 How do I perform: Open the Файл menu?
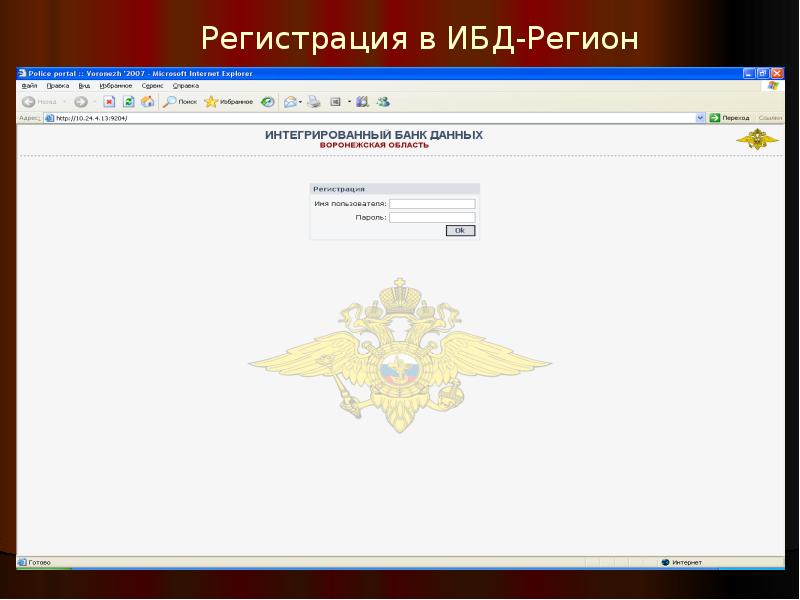(27, 86)
